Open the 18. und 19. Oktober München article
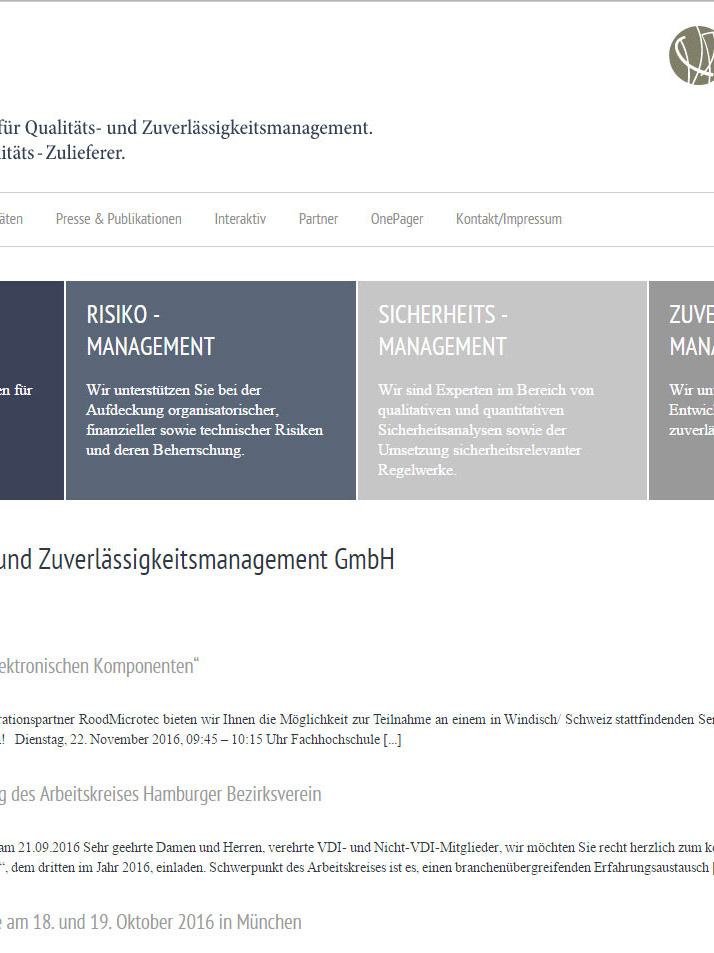The height and width of the screenshot is (953, 714). 151,923
